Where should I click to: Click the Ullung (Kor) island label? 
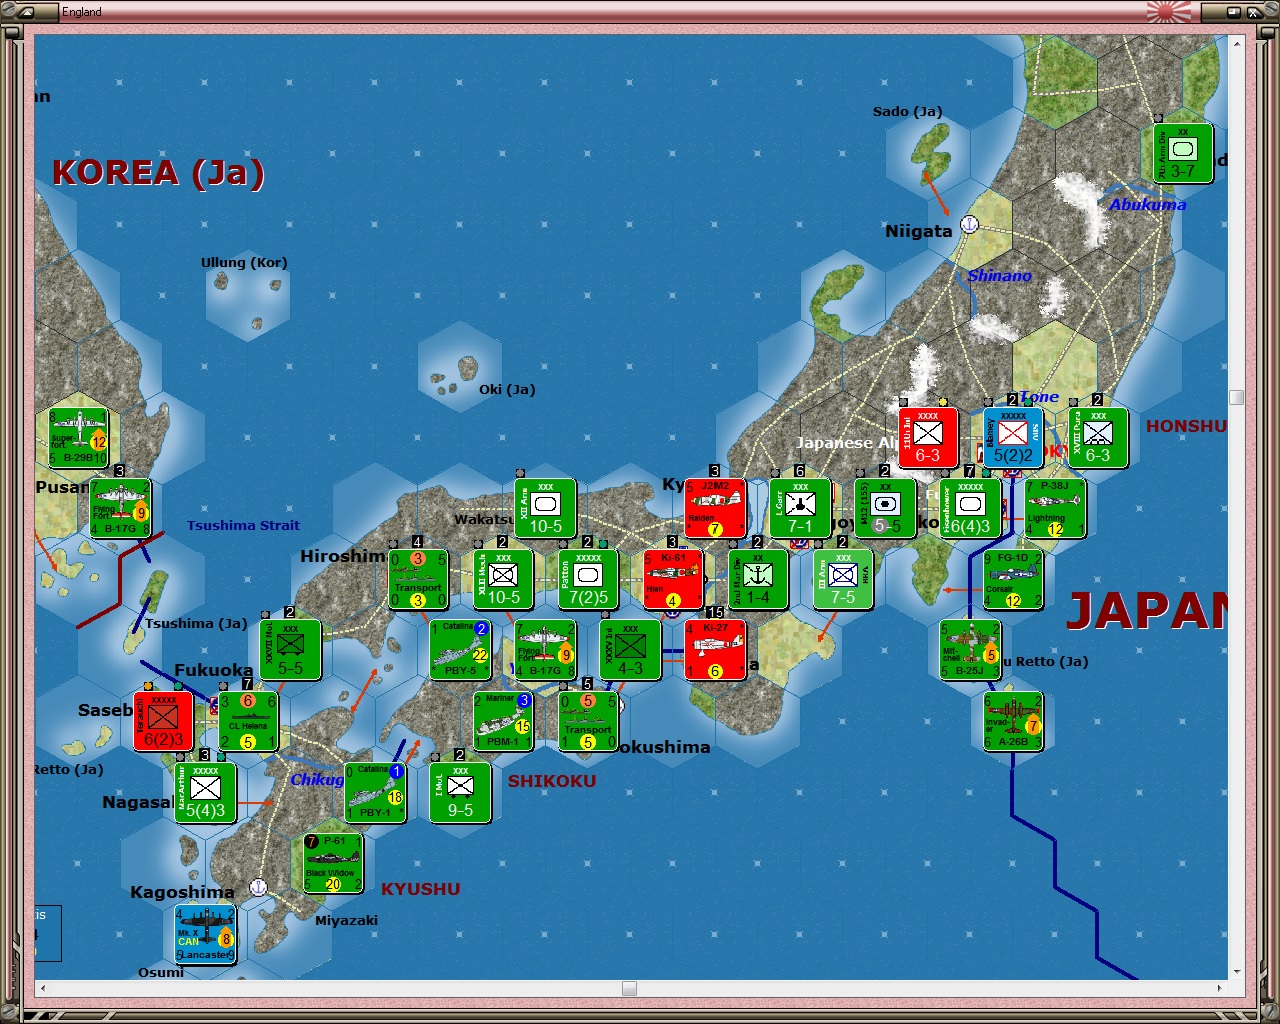(x=244, y=262)
